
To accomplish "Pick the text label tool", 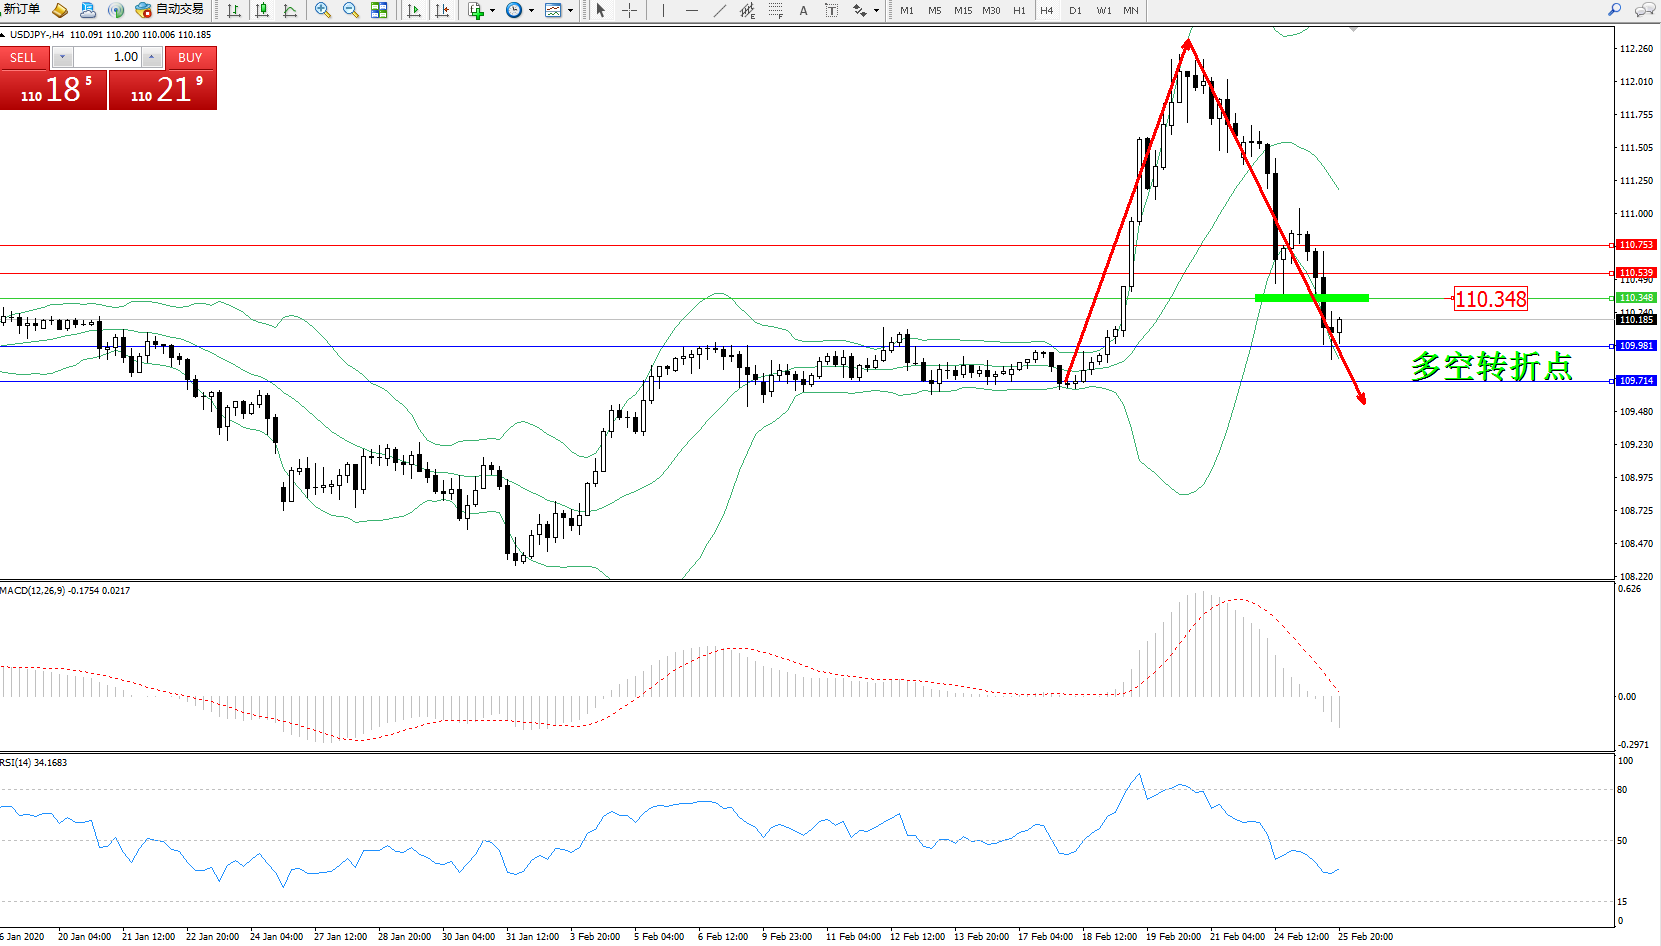I will tap(803, 10).
